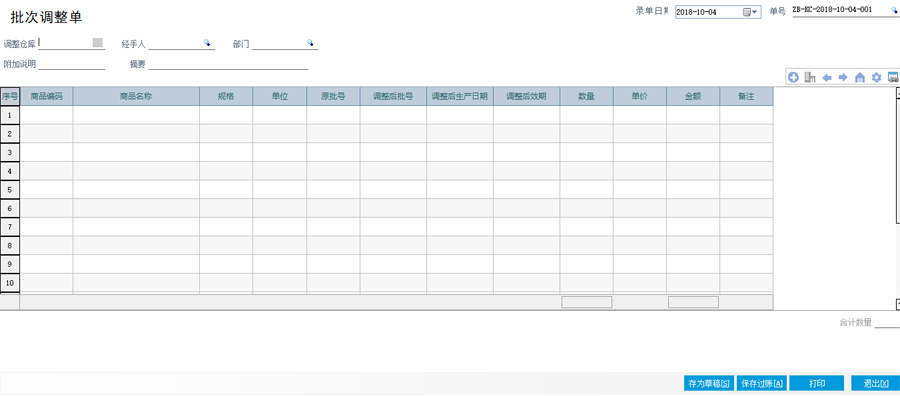The width and height of the screenshot is (900, 396).
Task: Click 商品名称 cell in row 2
Action: [136, 134]
